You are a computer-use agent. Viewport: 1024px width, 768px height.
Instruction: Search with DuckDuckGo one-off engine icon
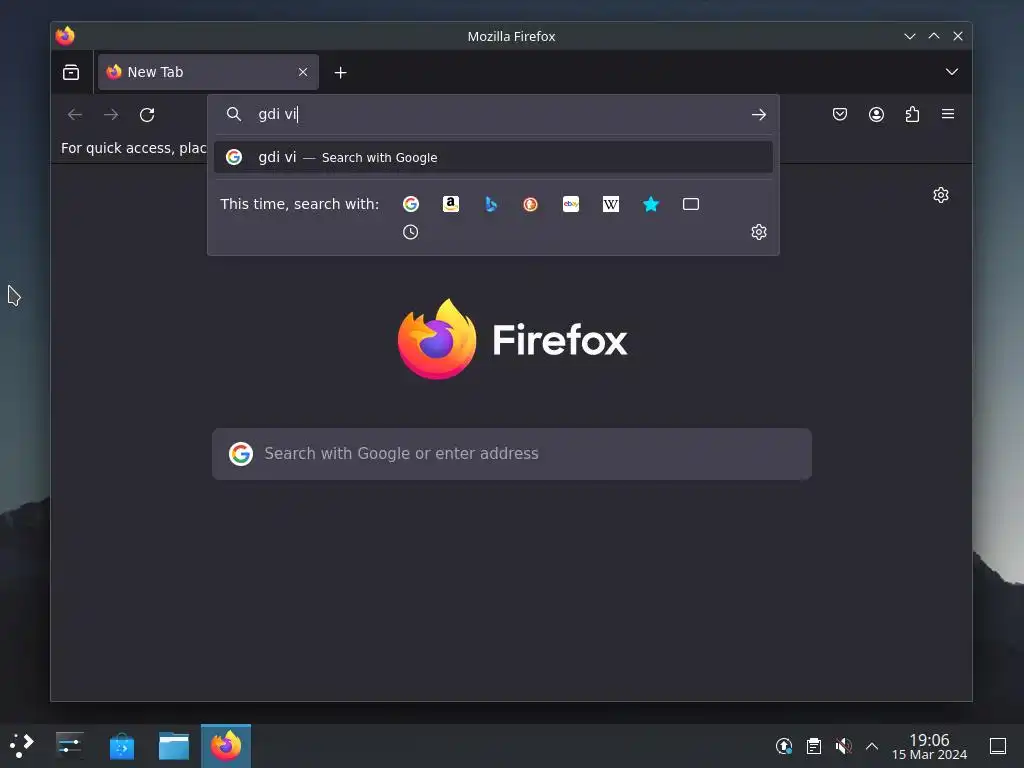[530, 204]
